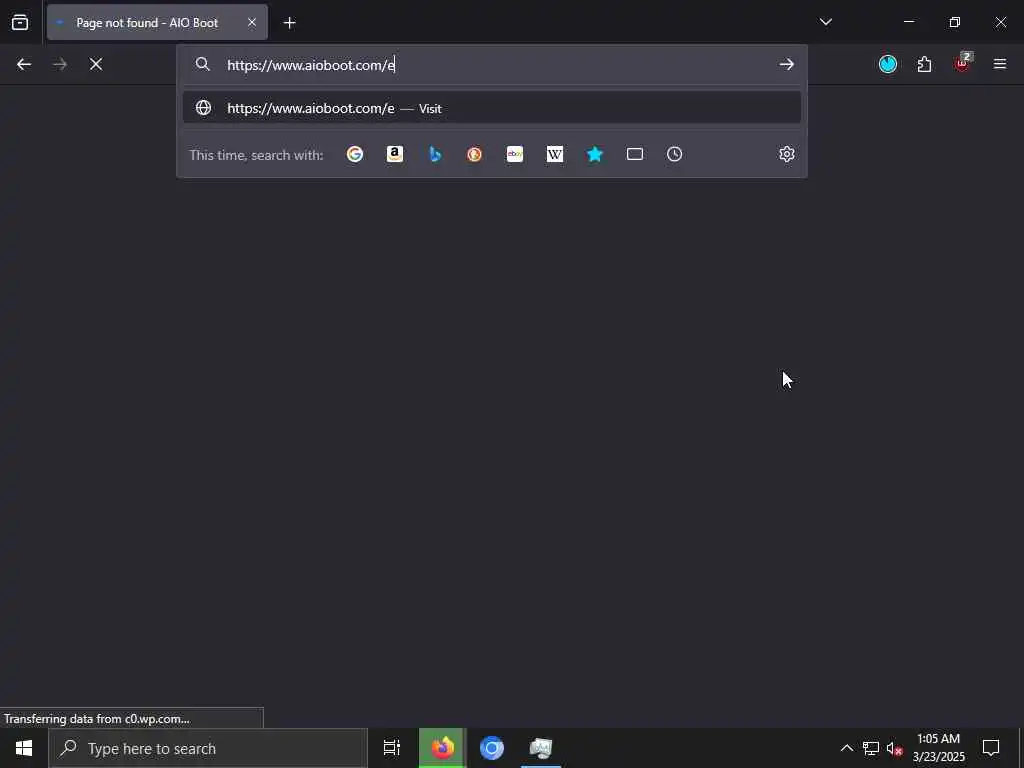The width and height of the screenshot is (1024, 768).
Task: Open the uBlock Origin extension icon
Action: tap(962, 64)
